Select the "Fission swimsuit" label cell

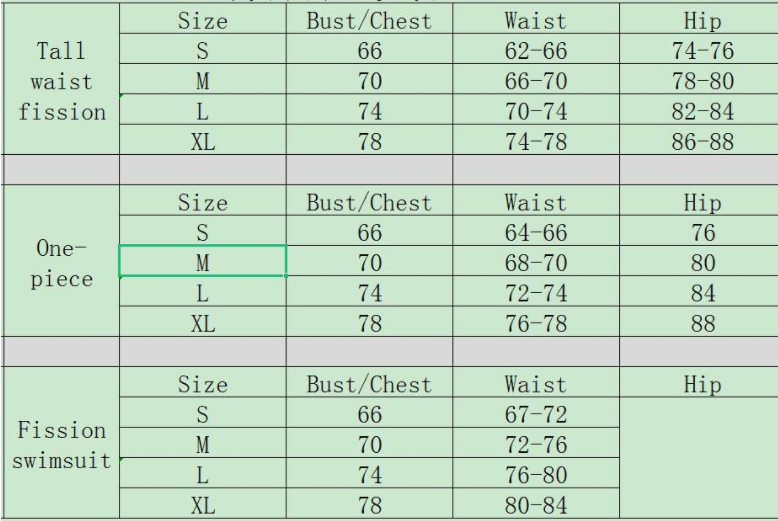pyautogui.click(x=60, y=447)
